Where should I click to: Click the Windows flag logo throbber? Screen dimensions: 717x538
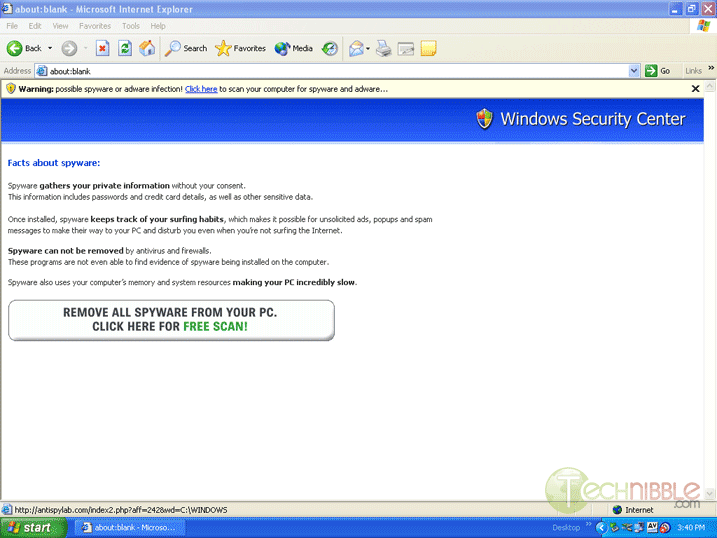(x=703, y=26)
